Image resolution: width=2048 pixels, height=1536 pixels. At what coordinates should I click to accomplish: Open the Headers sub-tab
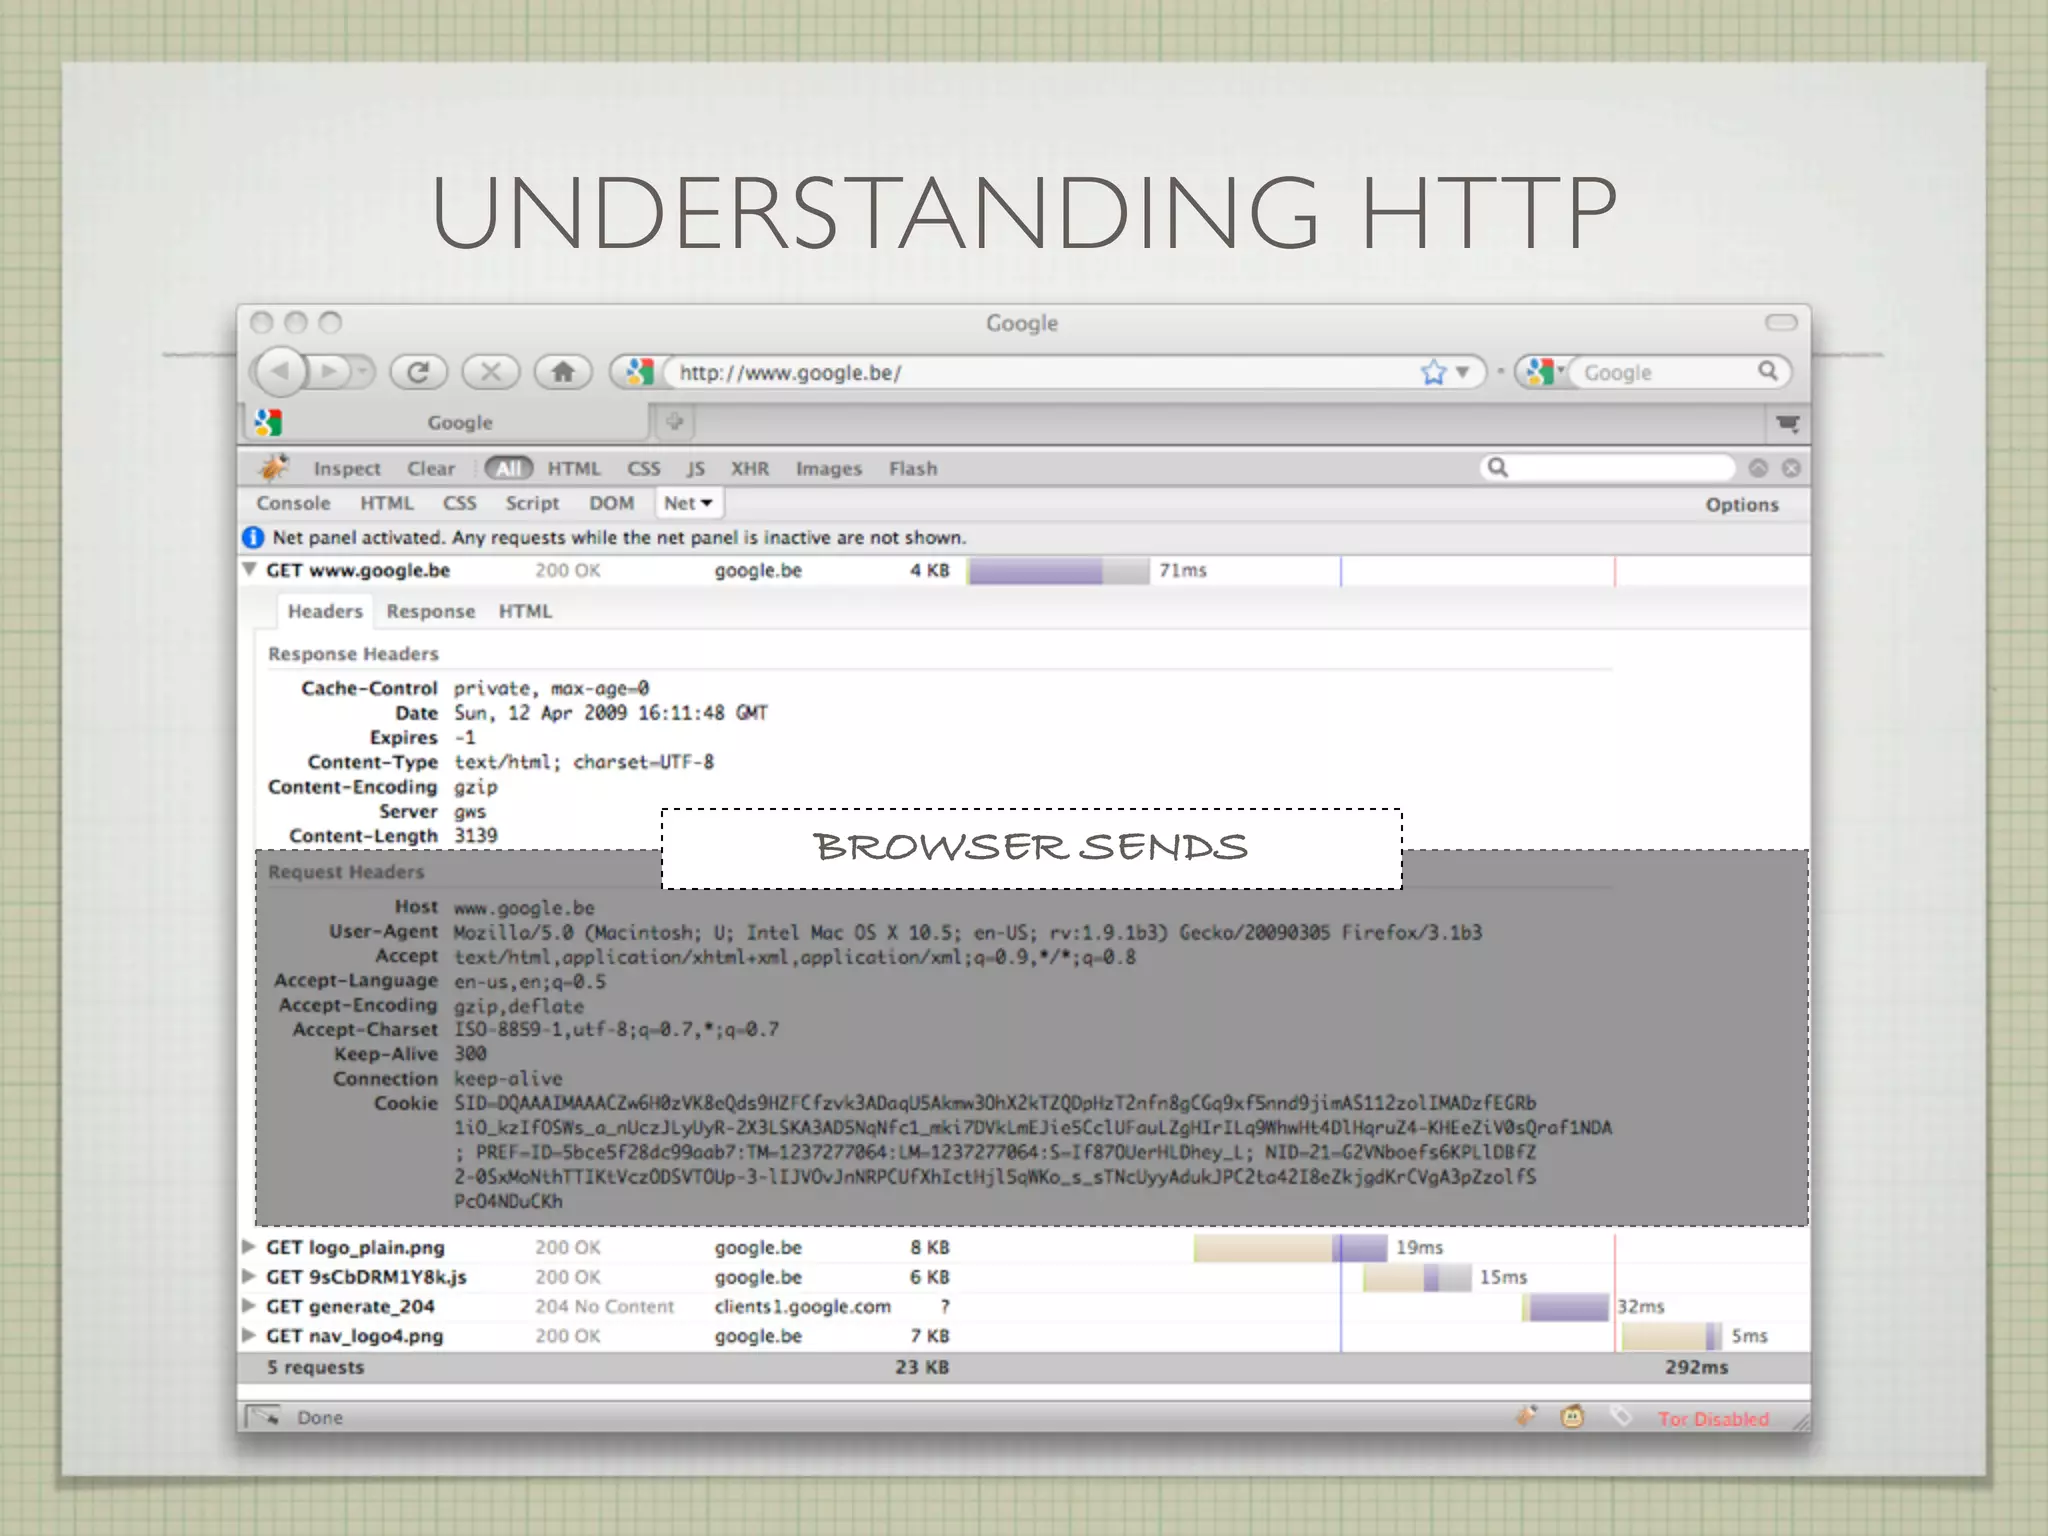click(325, 611)
